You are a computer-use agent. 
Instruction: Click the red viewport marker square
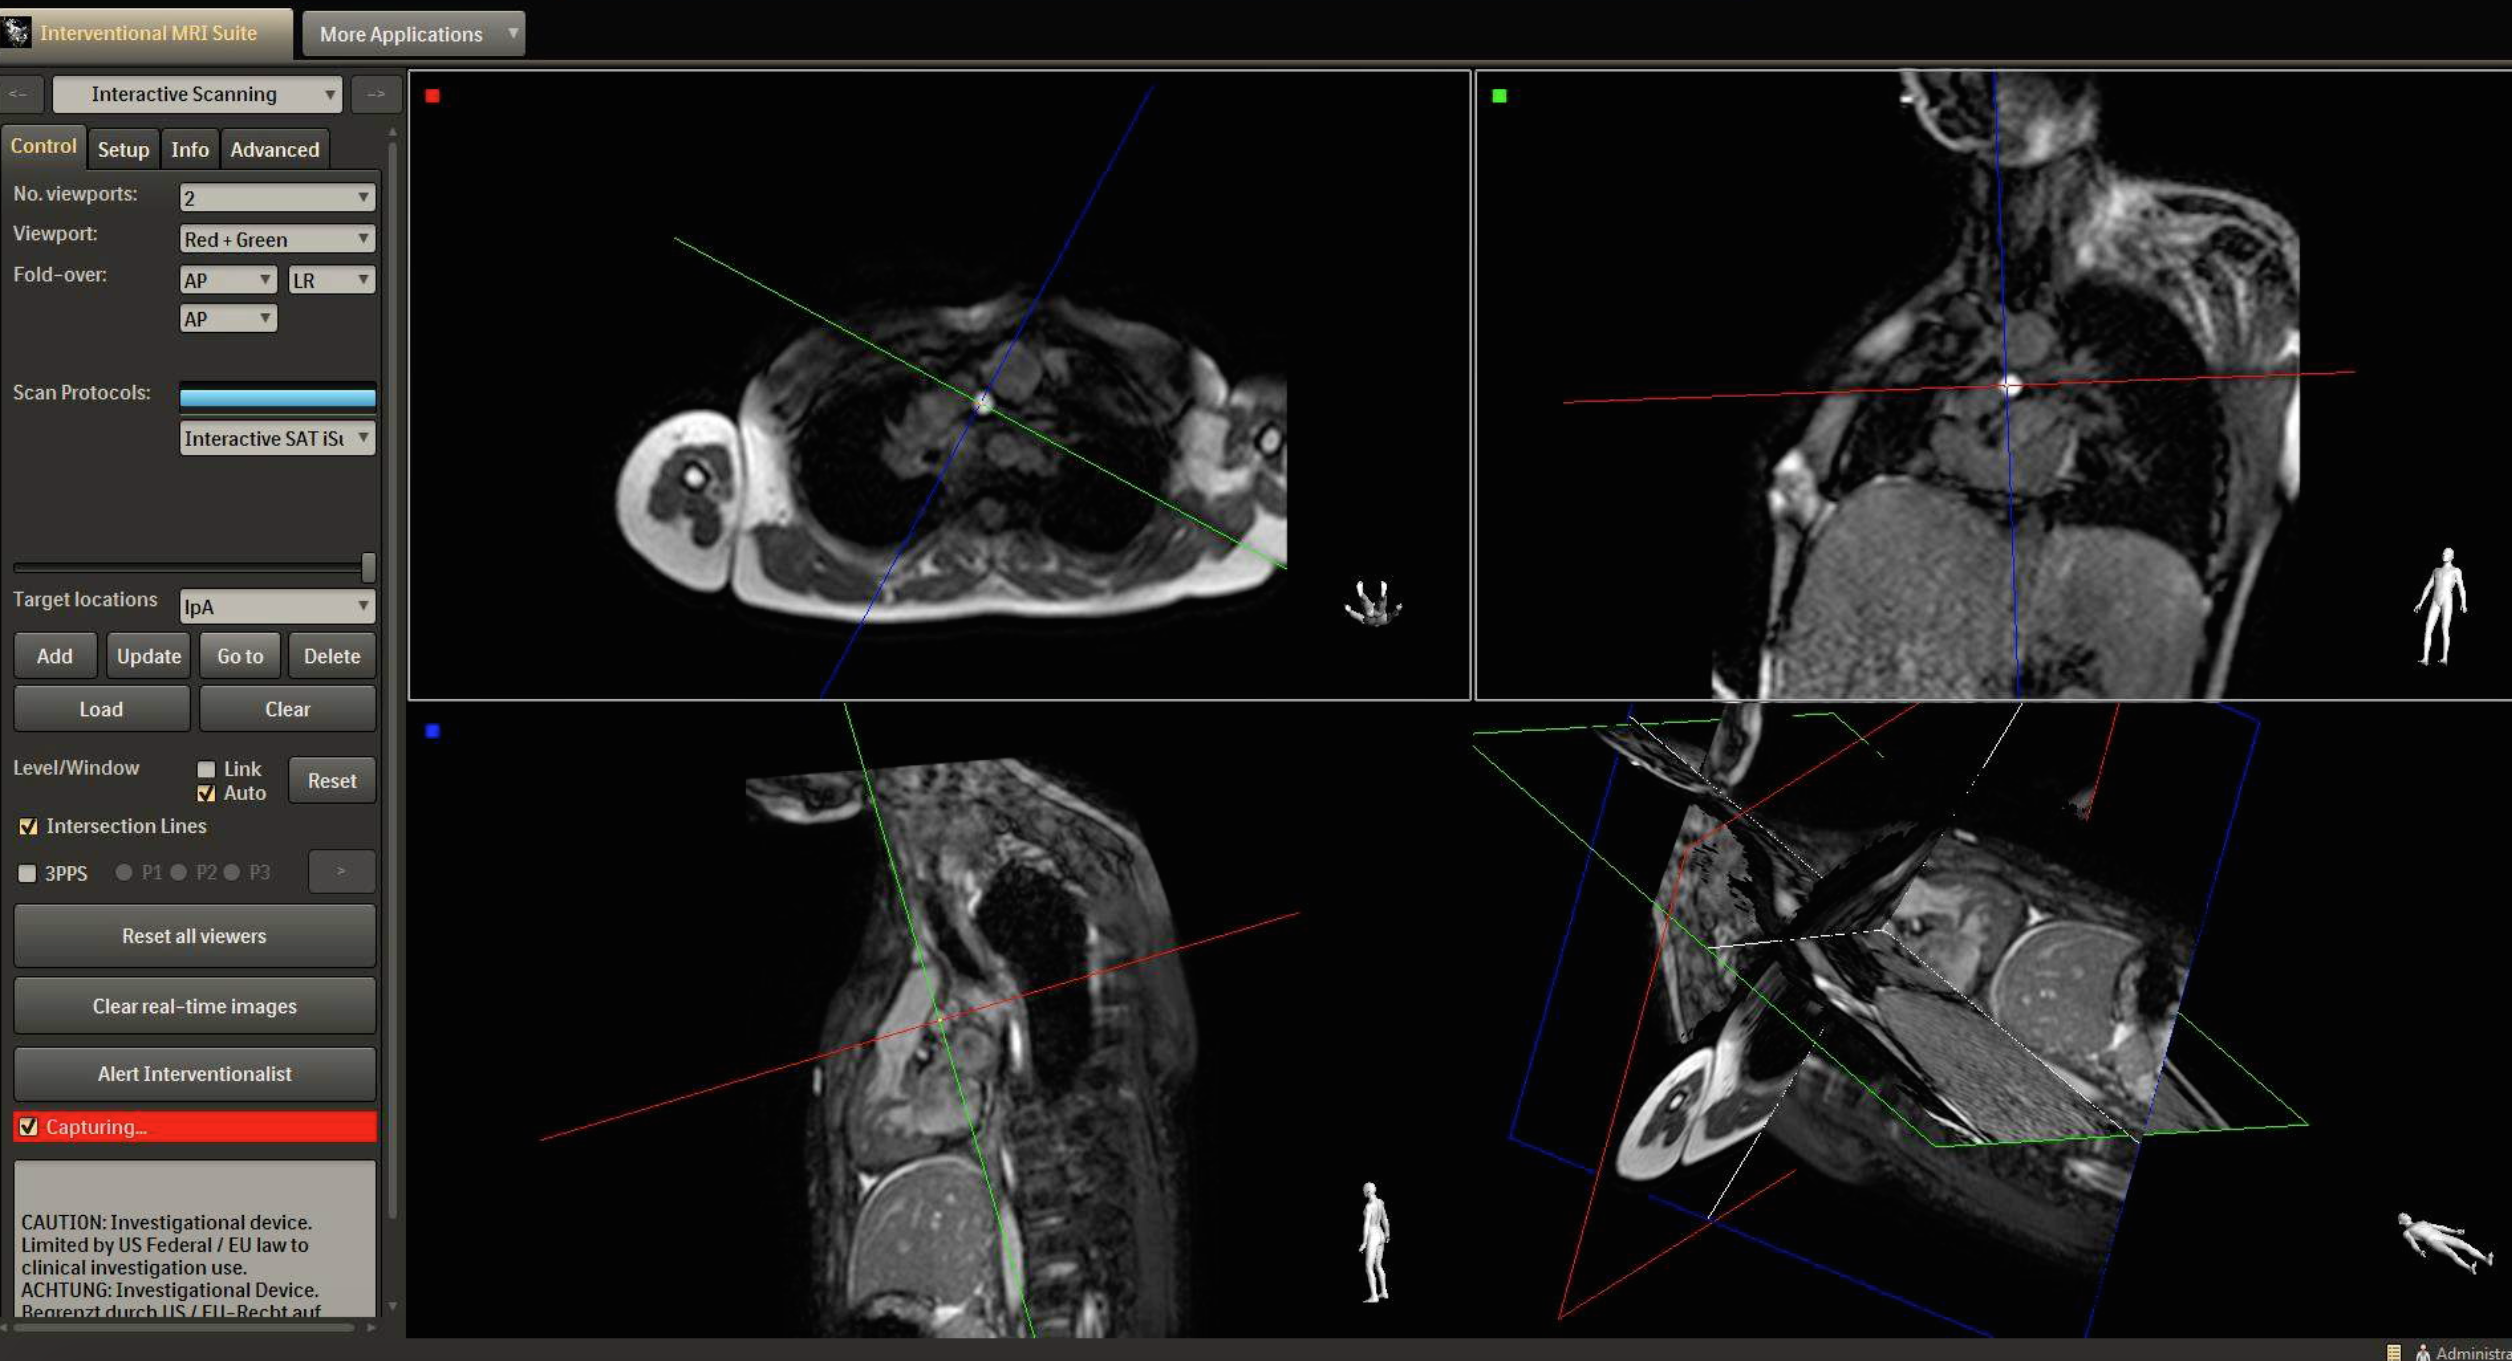[x=432, y=96]
